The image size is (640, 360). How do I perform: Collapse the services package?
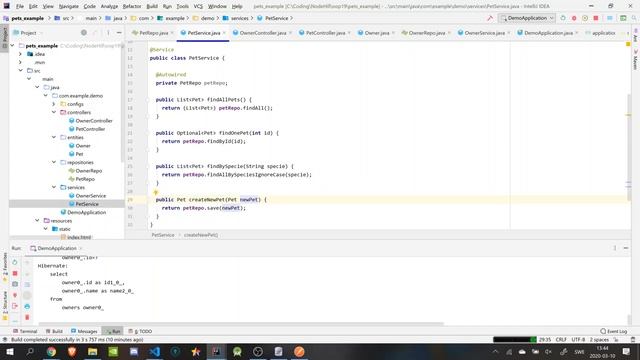click(54, 187)
